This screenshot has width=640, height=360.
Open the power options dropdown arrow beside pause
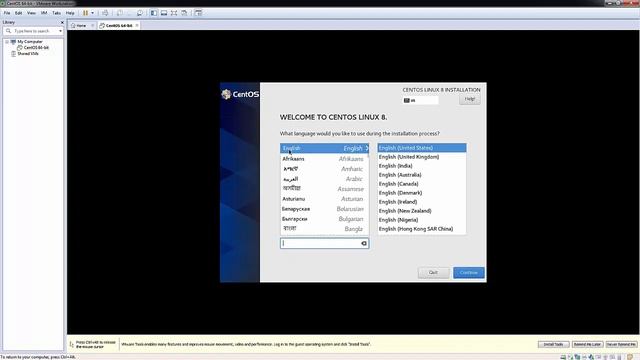coord(93,13)
